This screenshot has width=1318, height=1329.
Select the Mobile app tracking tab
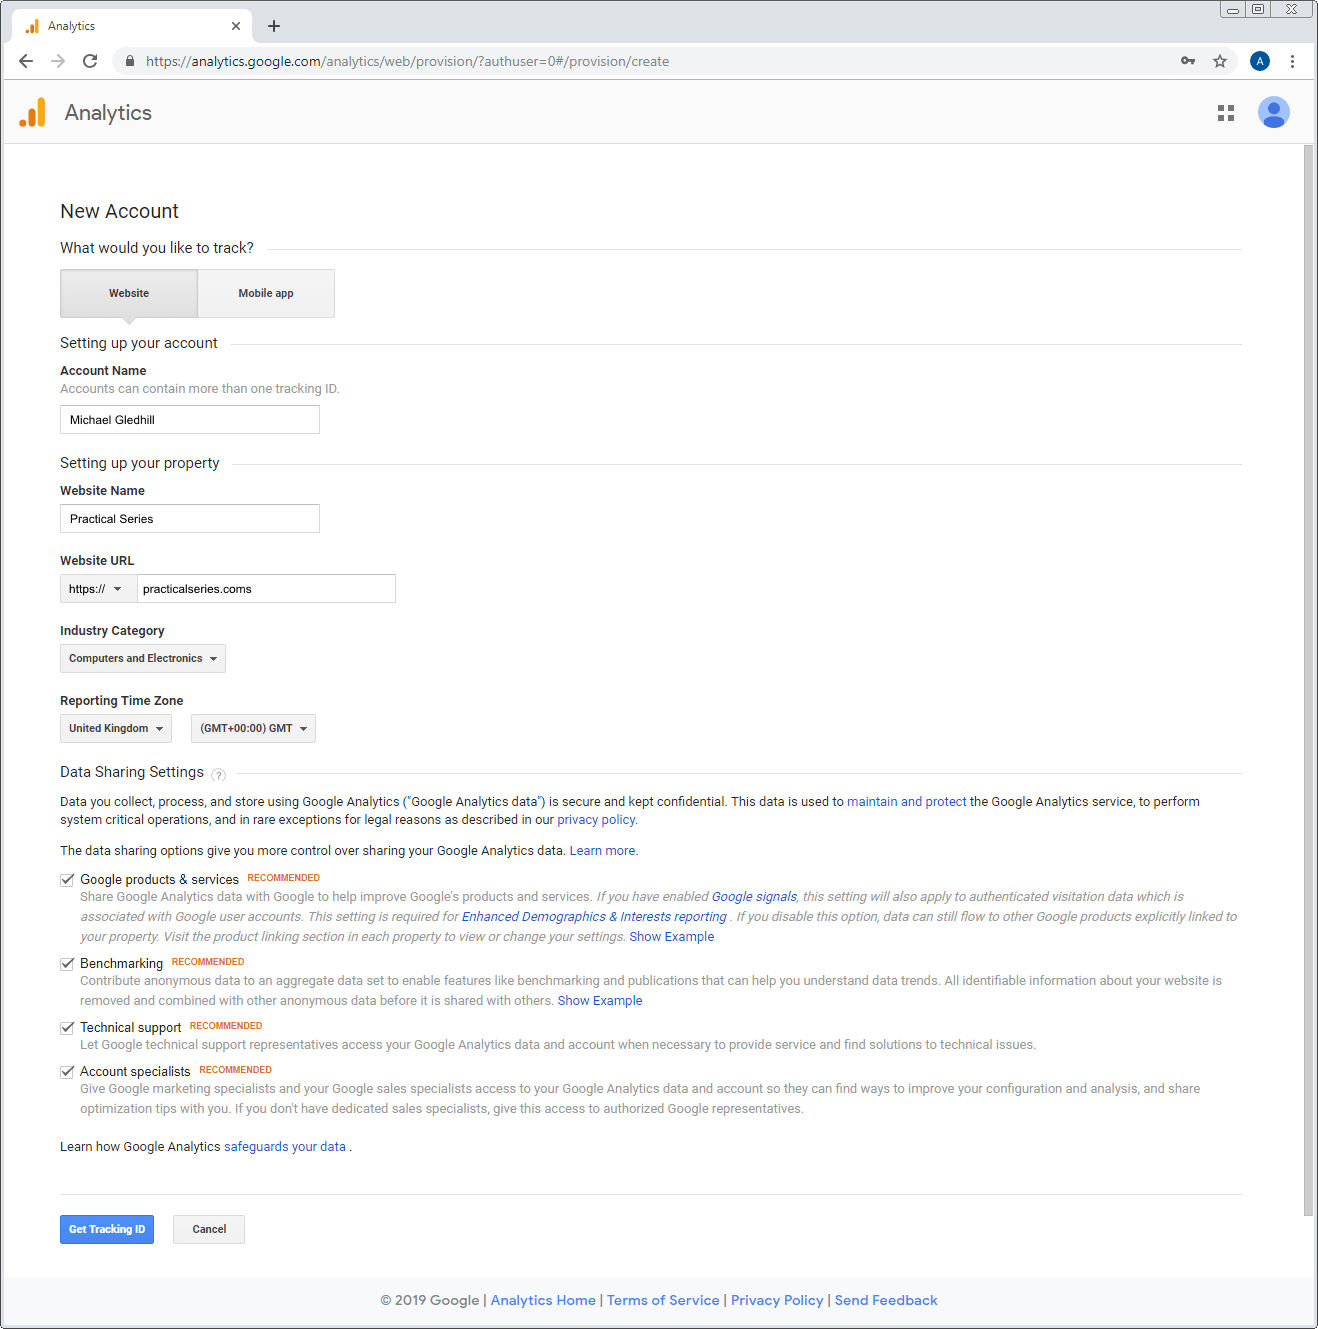(x=266, y=294)
